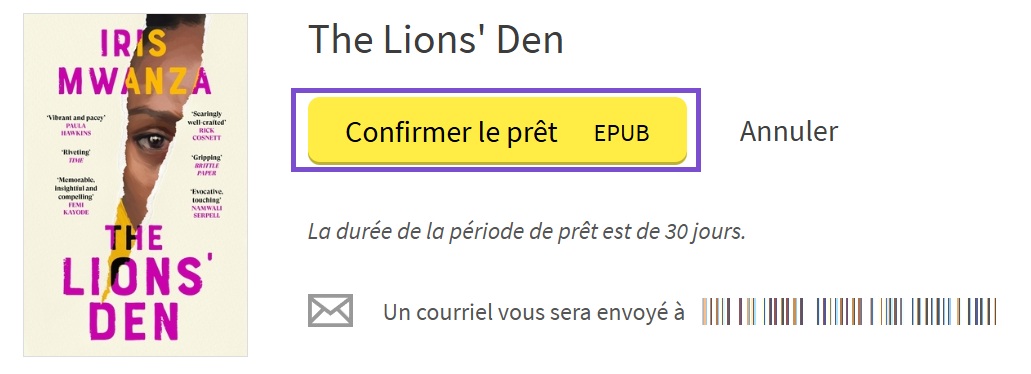Click the Paula Hawkins quote on cover
1031x374 pixels.
click(76, 125)
